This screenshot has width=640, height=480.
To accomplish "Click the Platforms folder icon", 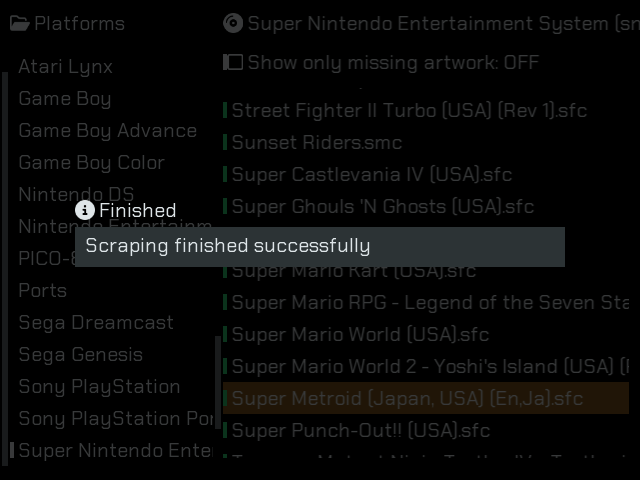I will tap(20, 23).
